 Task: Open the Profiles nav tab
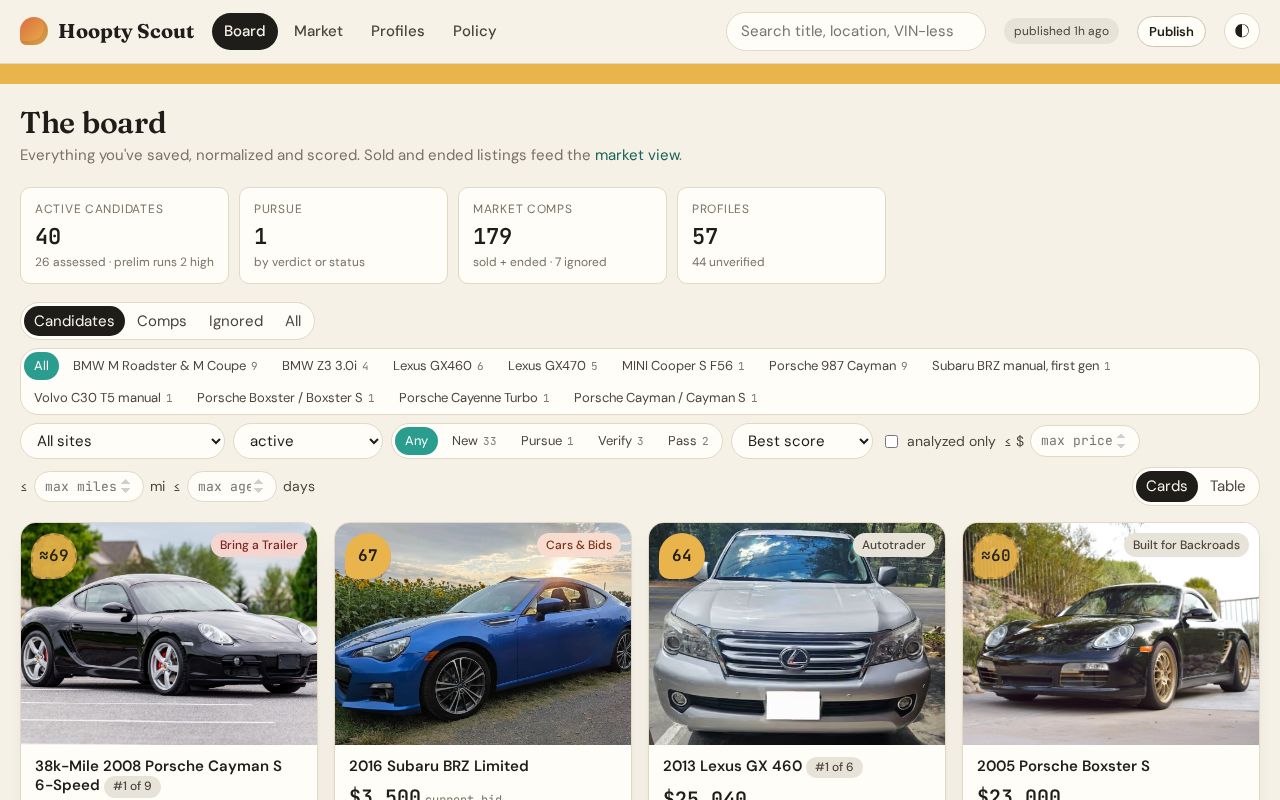click(398, 31)
